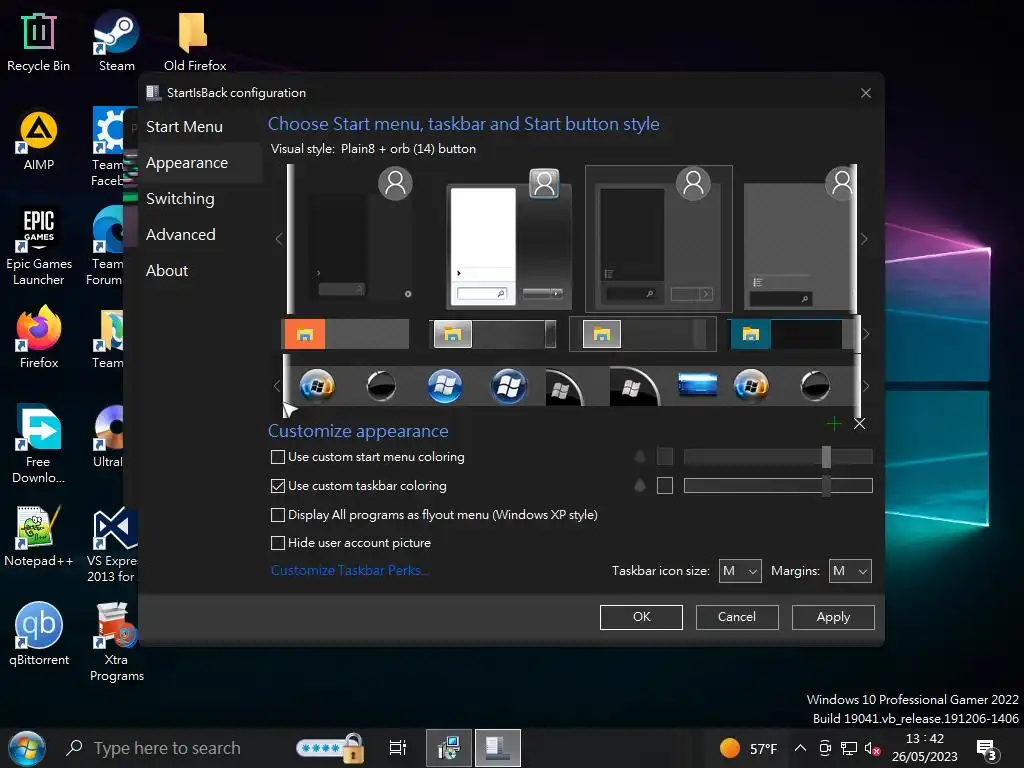Choose the orange taskbar style thumbnail
The height and width of the screenshot is (768, 1024).
click(347, 334)
